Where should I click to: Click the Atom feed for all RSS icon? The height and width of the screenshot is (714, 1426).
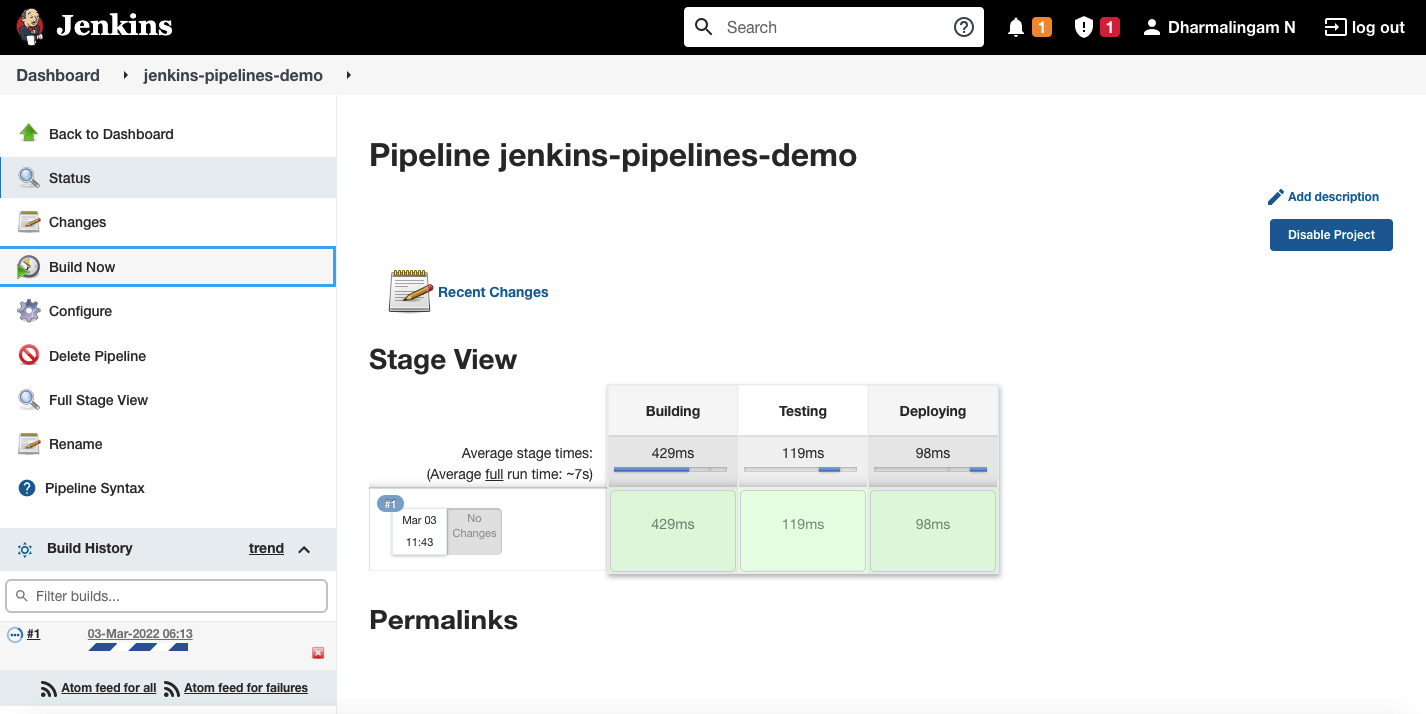48,688
